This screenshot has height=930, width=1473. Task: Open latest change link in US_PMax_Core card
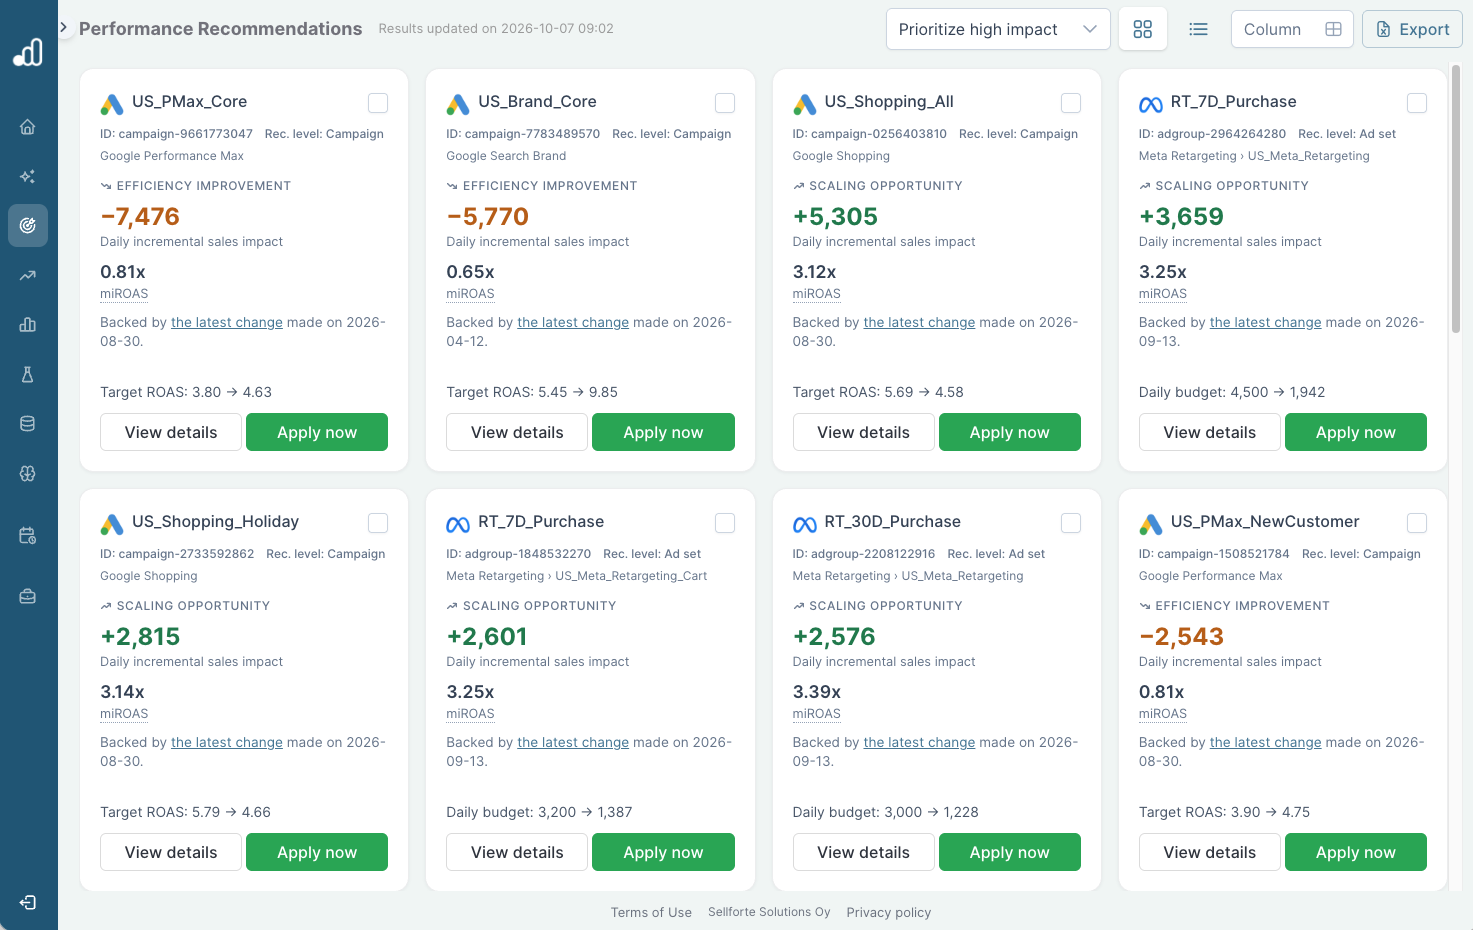coord(227,322)
